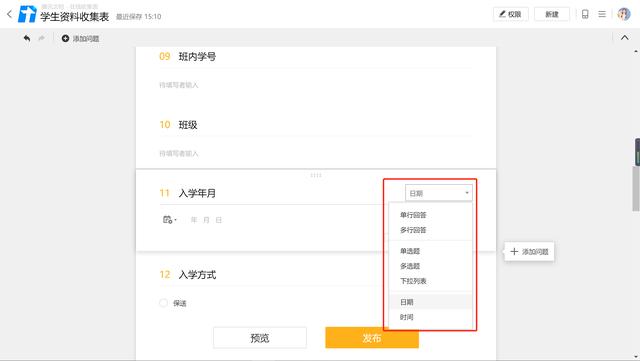Click the mobile preview phone icon

[585, 14]
